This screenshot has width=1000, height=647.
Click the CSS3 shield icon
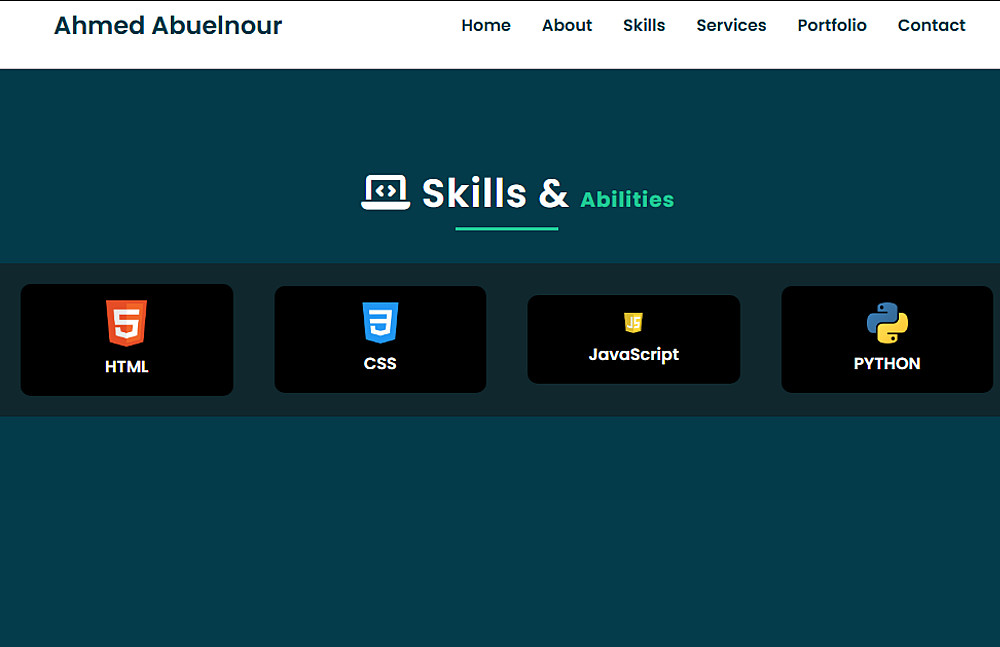(380, 322)
